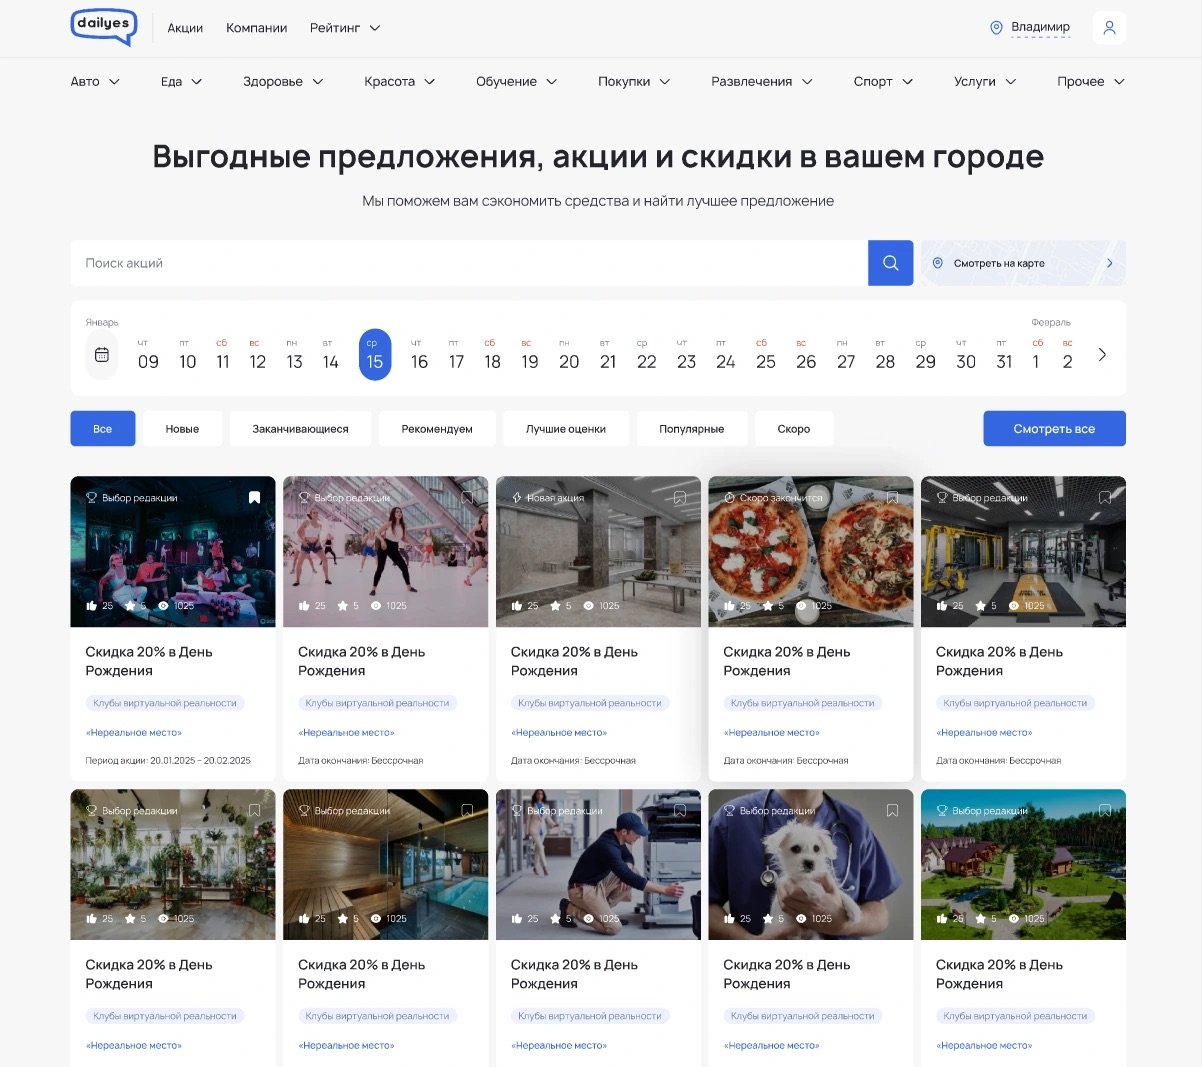Select the Лучшие оценки filter tab
This screenshot has width=1202, height=1067.
coord(566,429)
